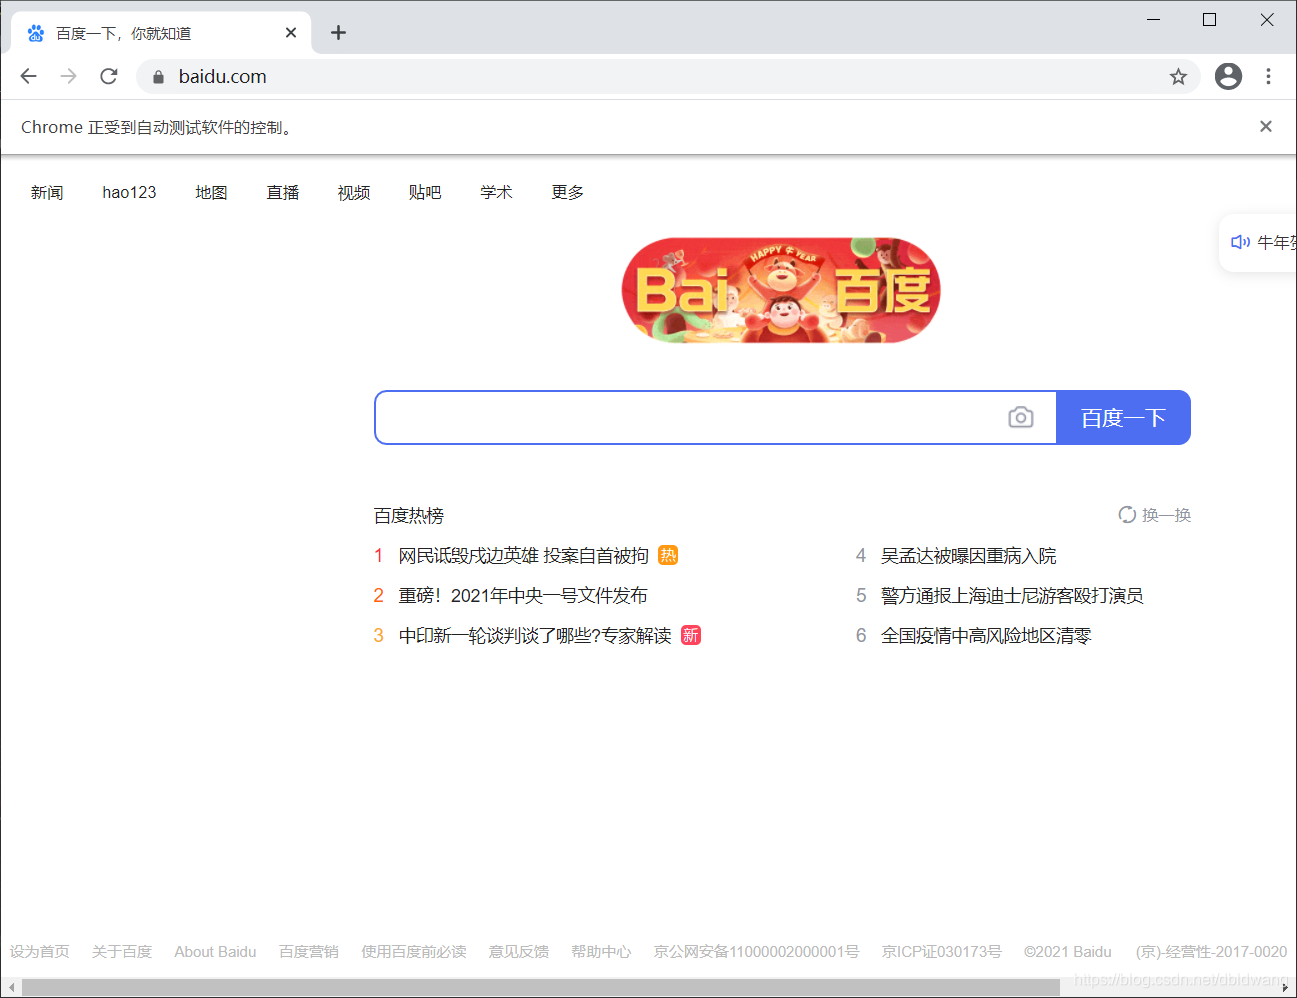
Task: Open Chrome three-dot menu
Action: coord(1268,76)
